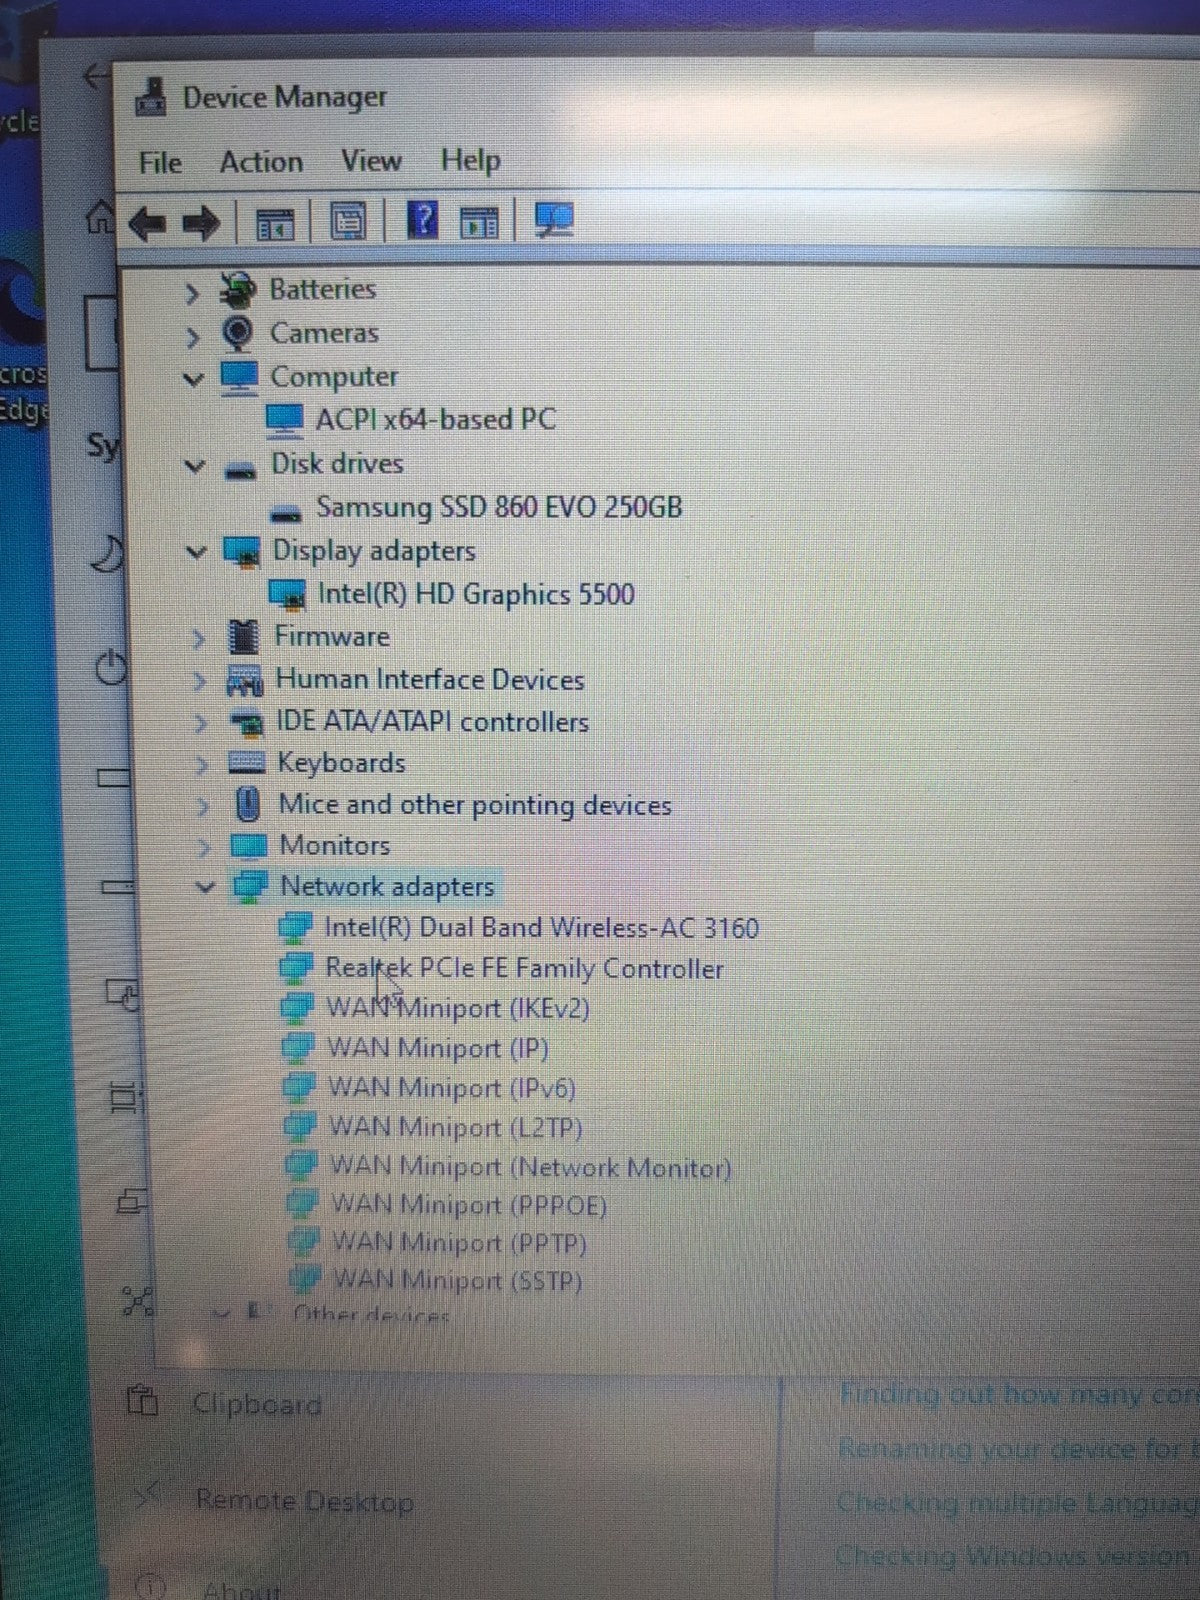1200x1600 pixels.
Task: Click the Network adapters category icon
Action: [250, 886]
